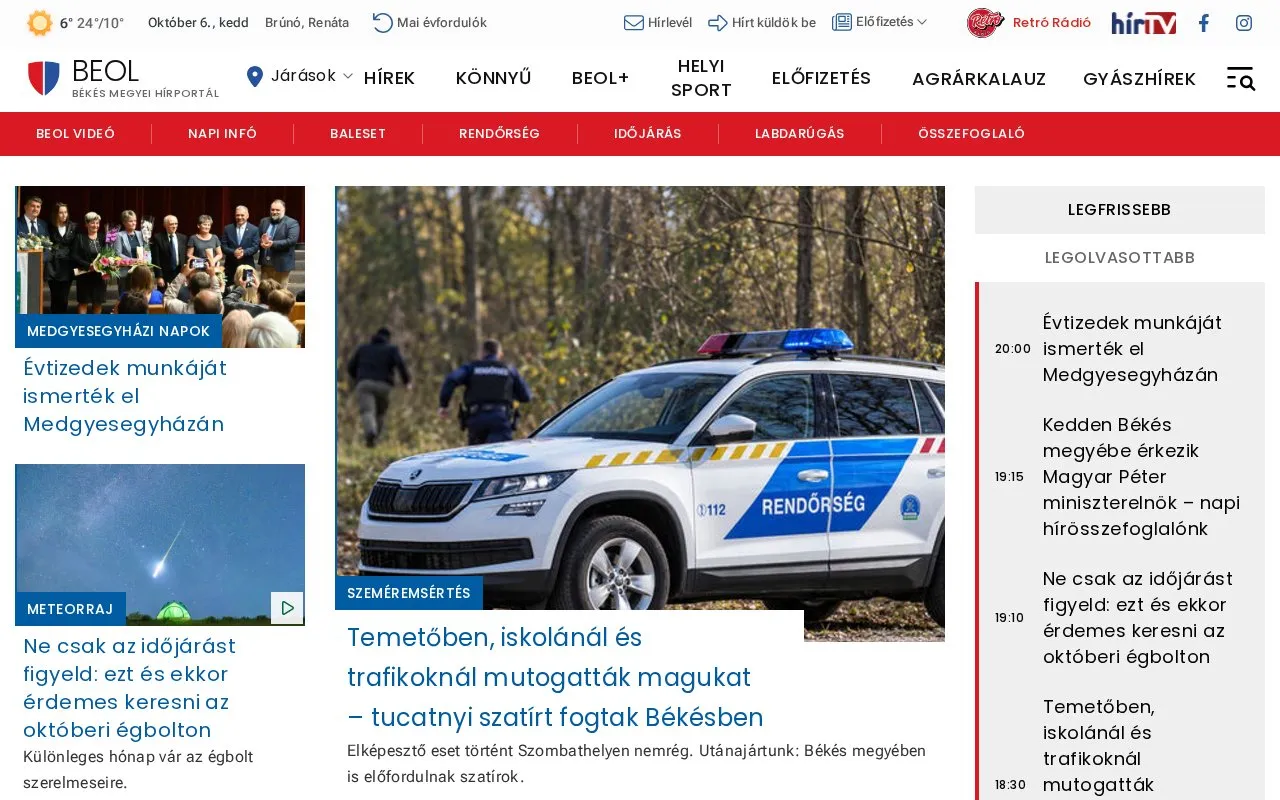Click the BEOL shield logo

coord(43,78)
